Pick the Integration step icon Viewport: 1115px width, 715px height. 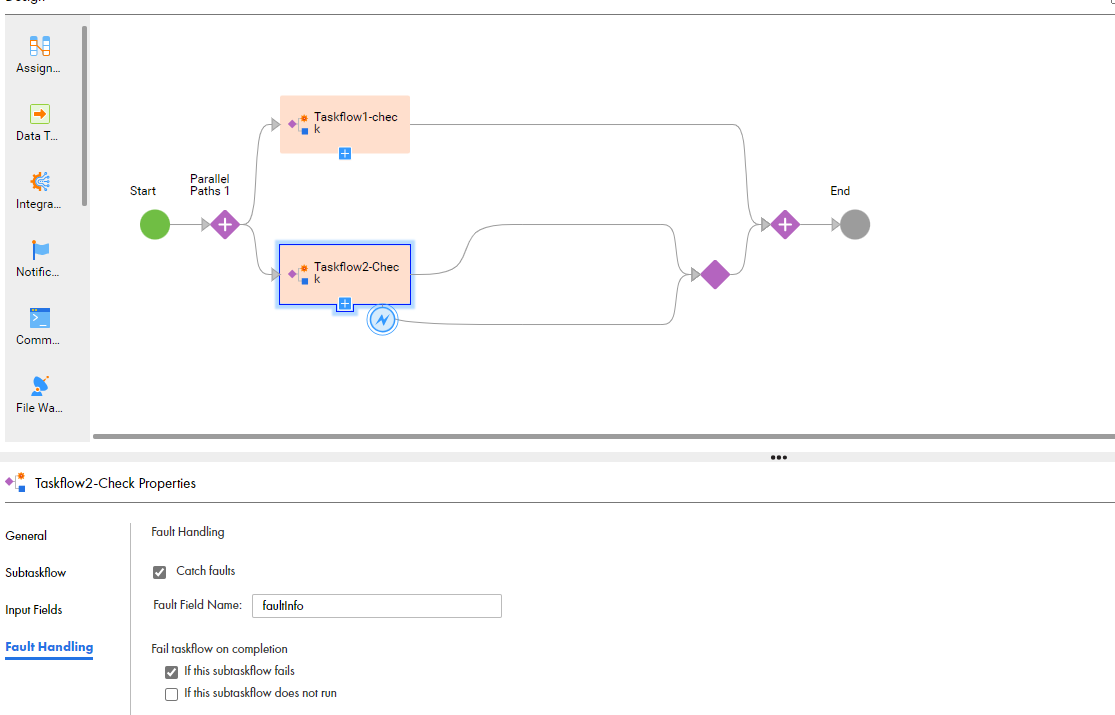coord(40,181)
